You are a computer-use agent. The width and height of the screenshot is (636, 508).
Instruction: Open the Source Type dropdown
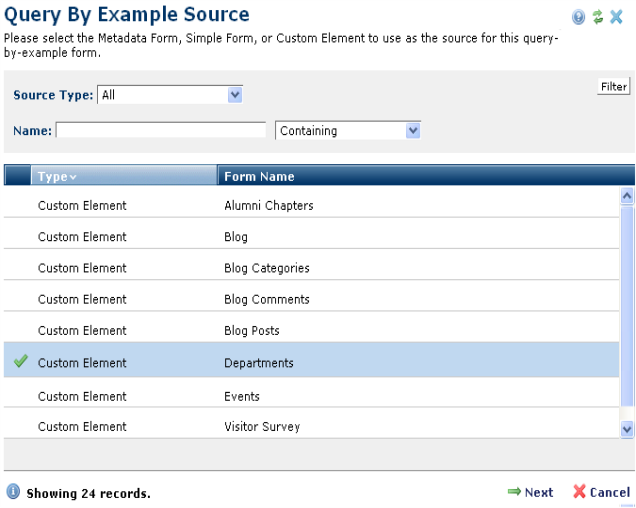235,95
